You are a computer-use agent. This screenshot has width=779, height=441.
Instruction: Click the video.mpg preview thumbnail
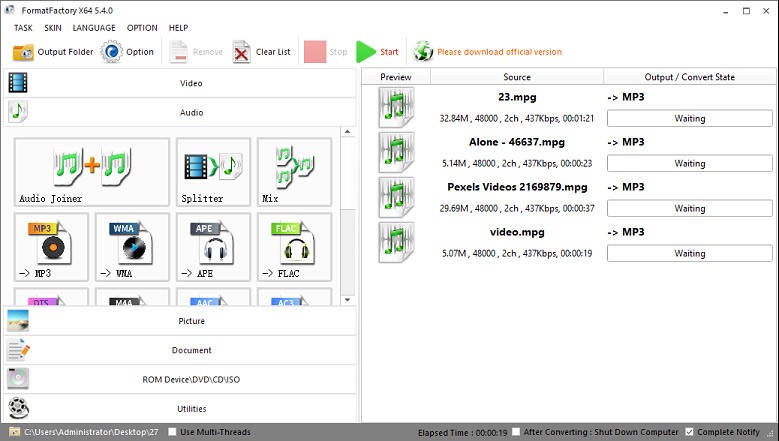coord(396,242)
